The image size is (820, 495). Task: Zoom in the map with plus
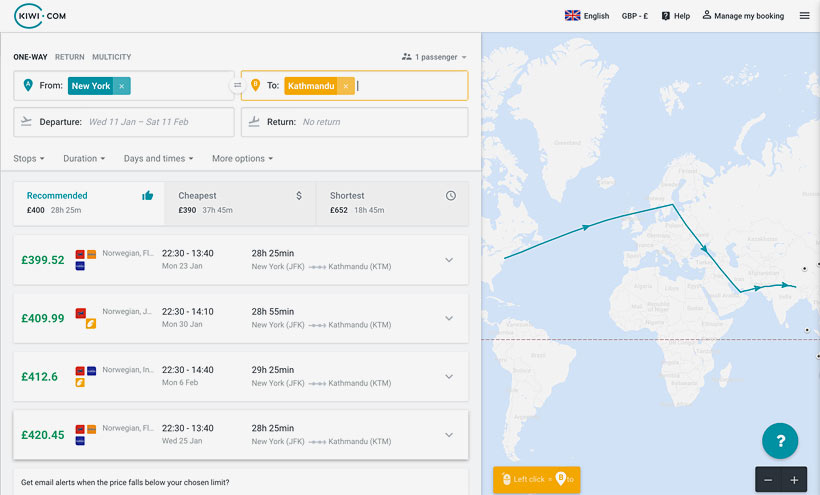click(x=794, y=480)
